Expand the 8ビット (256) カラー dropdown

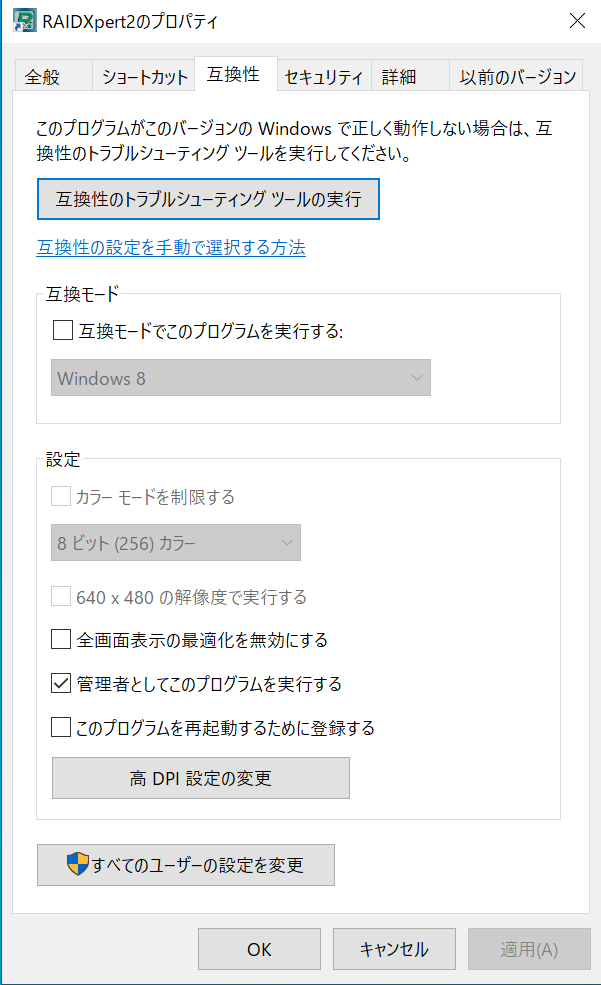coord(176,543)
